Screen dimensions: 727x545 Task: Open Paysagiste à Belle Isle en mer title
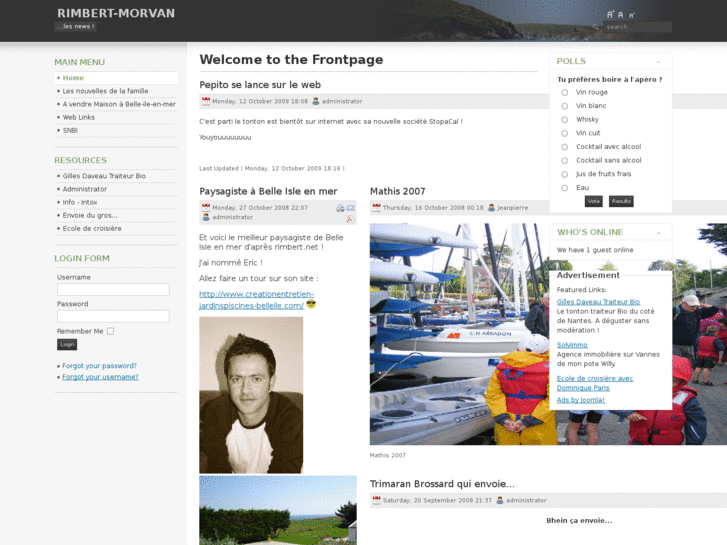tap(268, 191)
